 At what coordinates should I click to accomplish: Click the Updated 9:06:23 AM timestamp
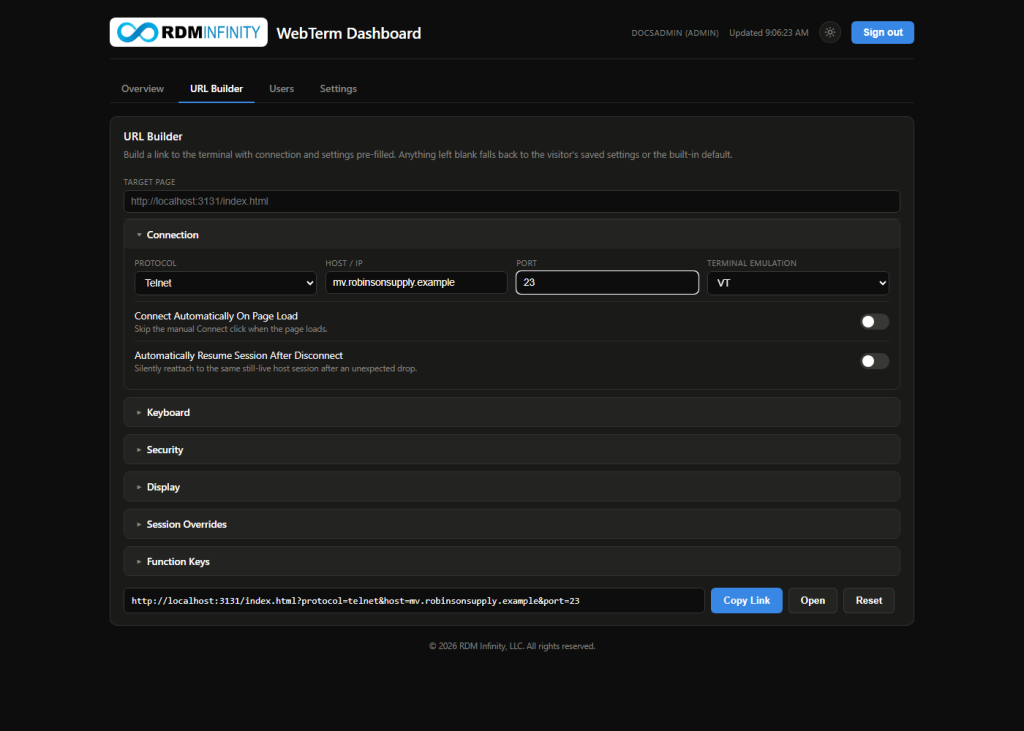coord(769,33)
